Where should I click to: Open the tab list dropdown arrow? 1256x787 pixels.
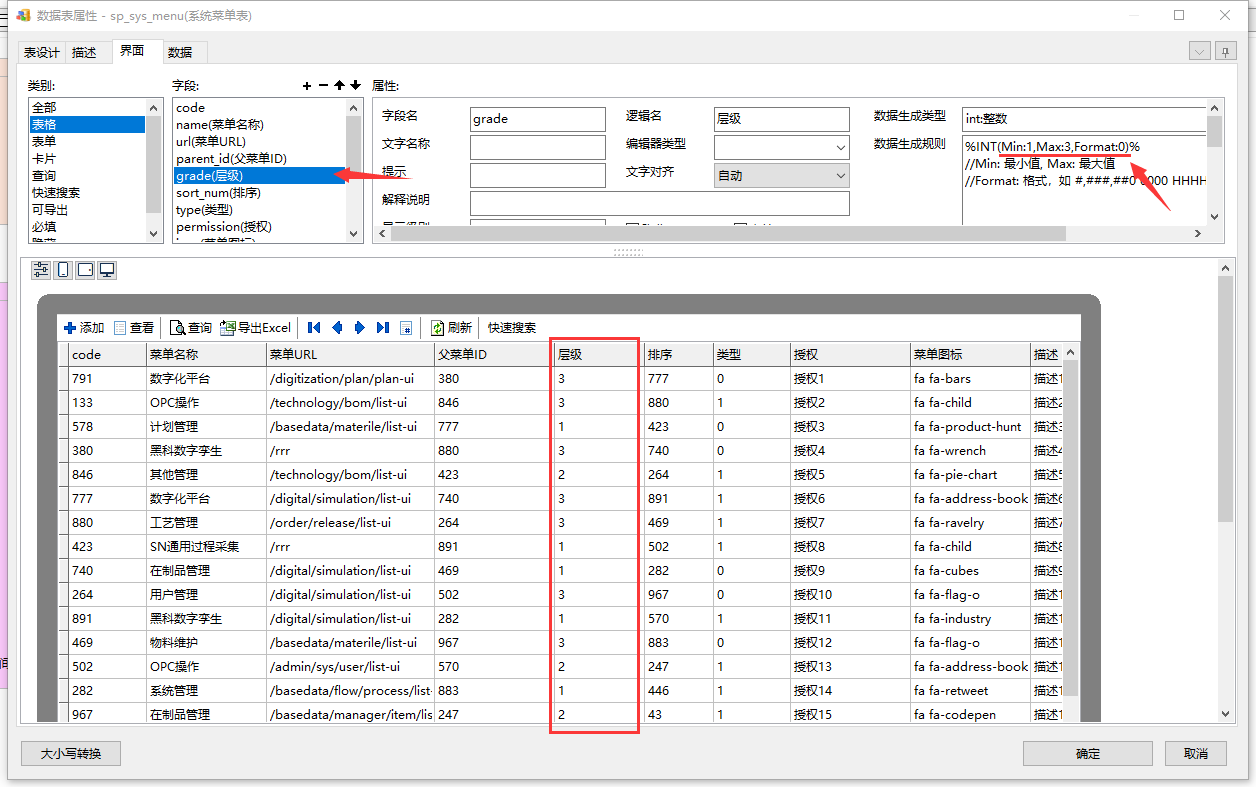coord(1200,52)
